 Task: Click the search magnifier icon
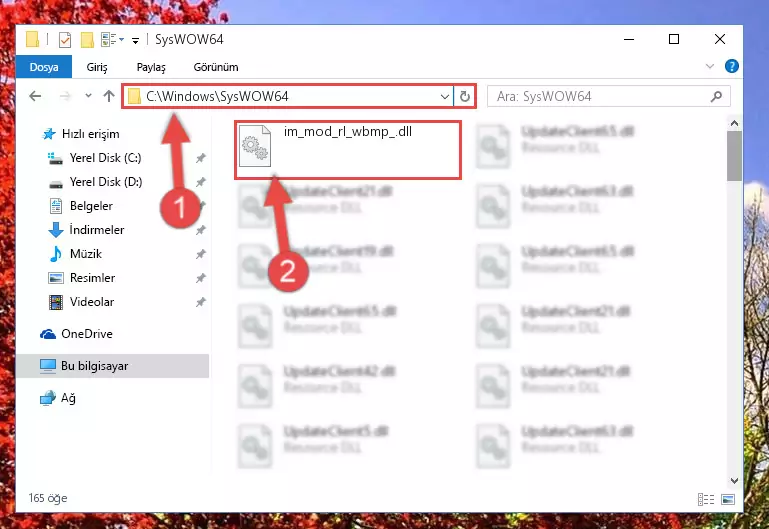coord(717,97)
